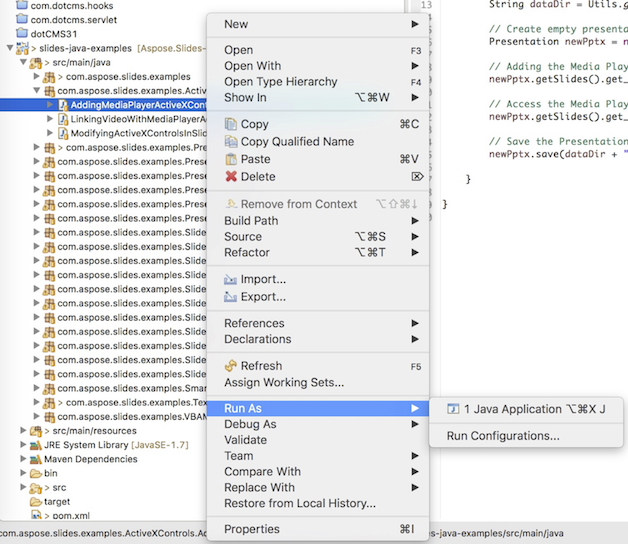Screen dimensions: 628x544
Task: Open the Build Path submenu
Action: coord(318,221)
